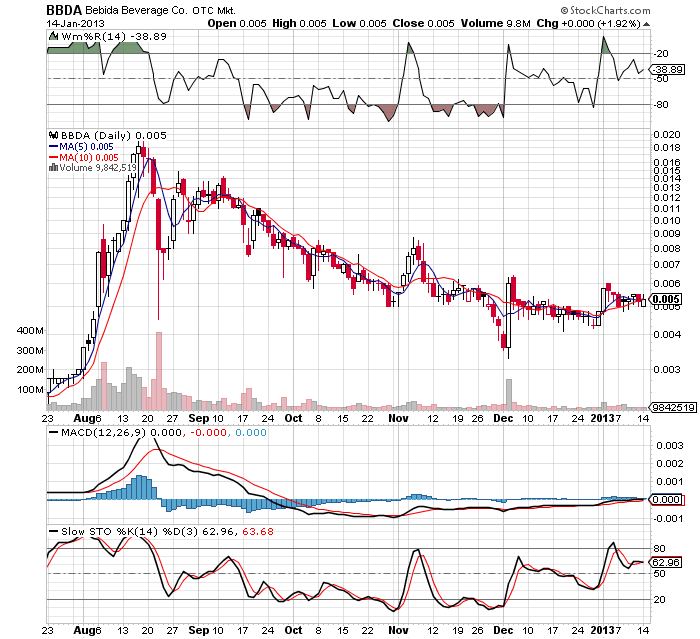The image size is (700, 639).
Task: Click the Low 0.005 header value
Action: click(x=359, y=23)
